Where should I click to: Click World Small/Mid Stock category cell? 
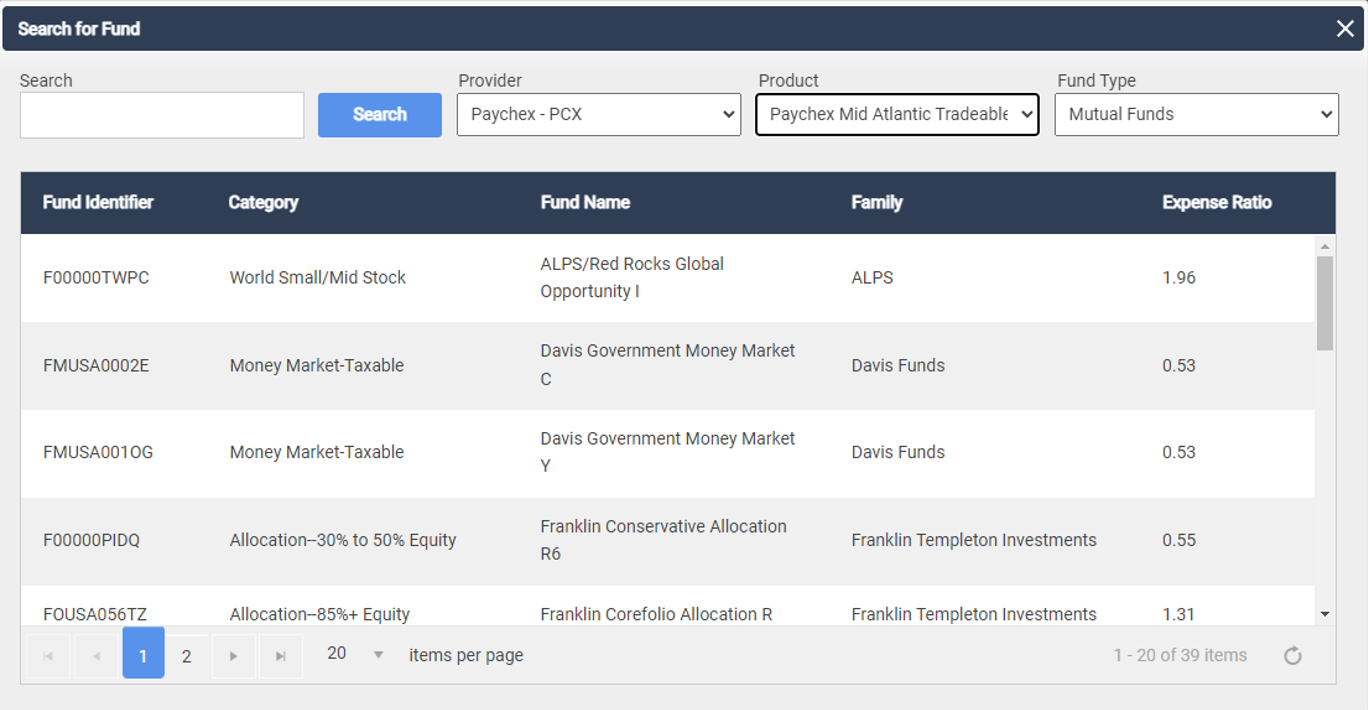click(318, 278)
